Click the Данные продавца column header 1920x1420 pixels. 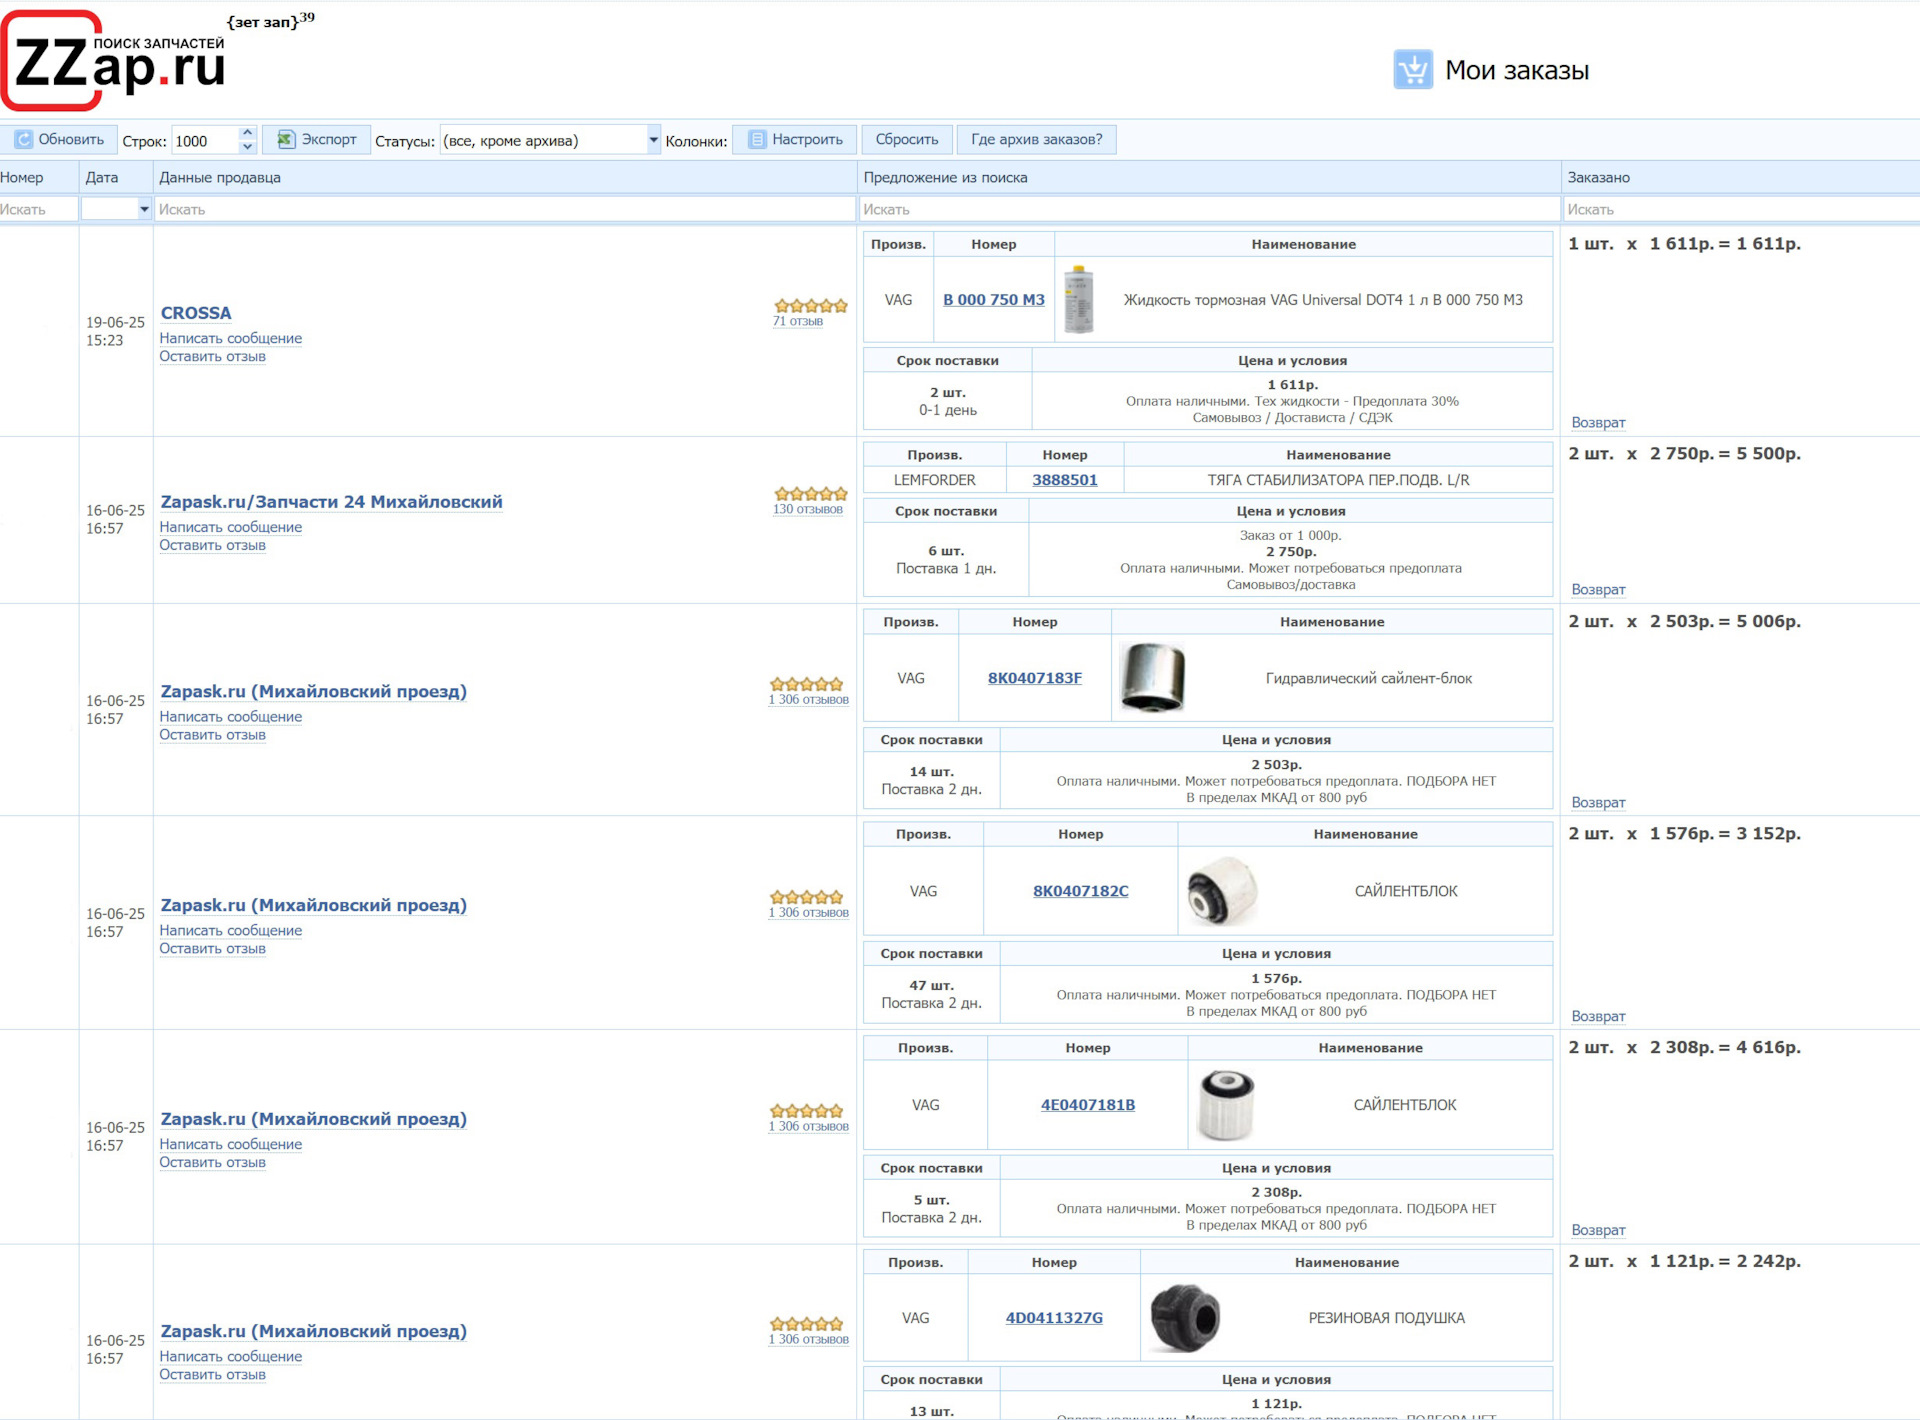coord(220,177)
